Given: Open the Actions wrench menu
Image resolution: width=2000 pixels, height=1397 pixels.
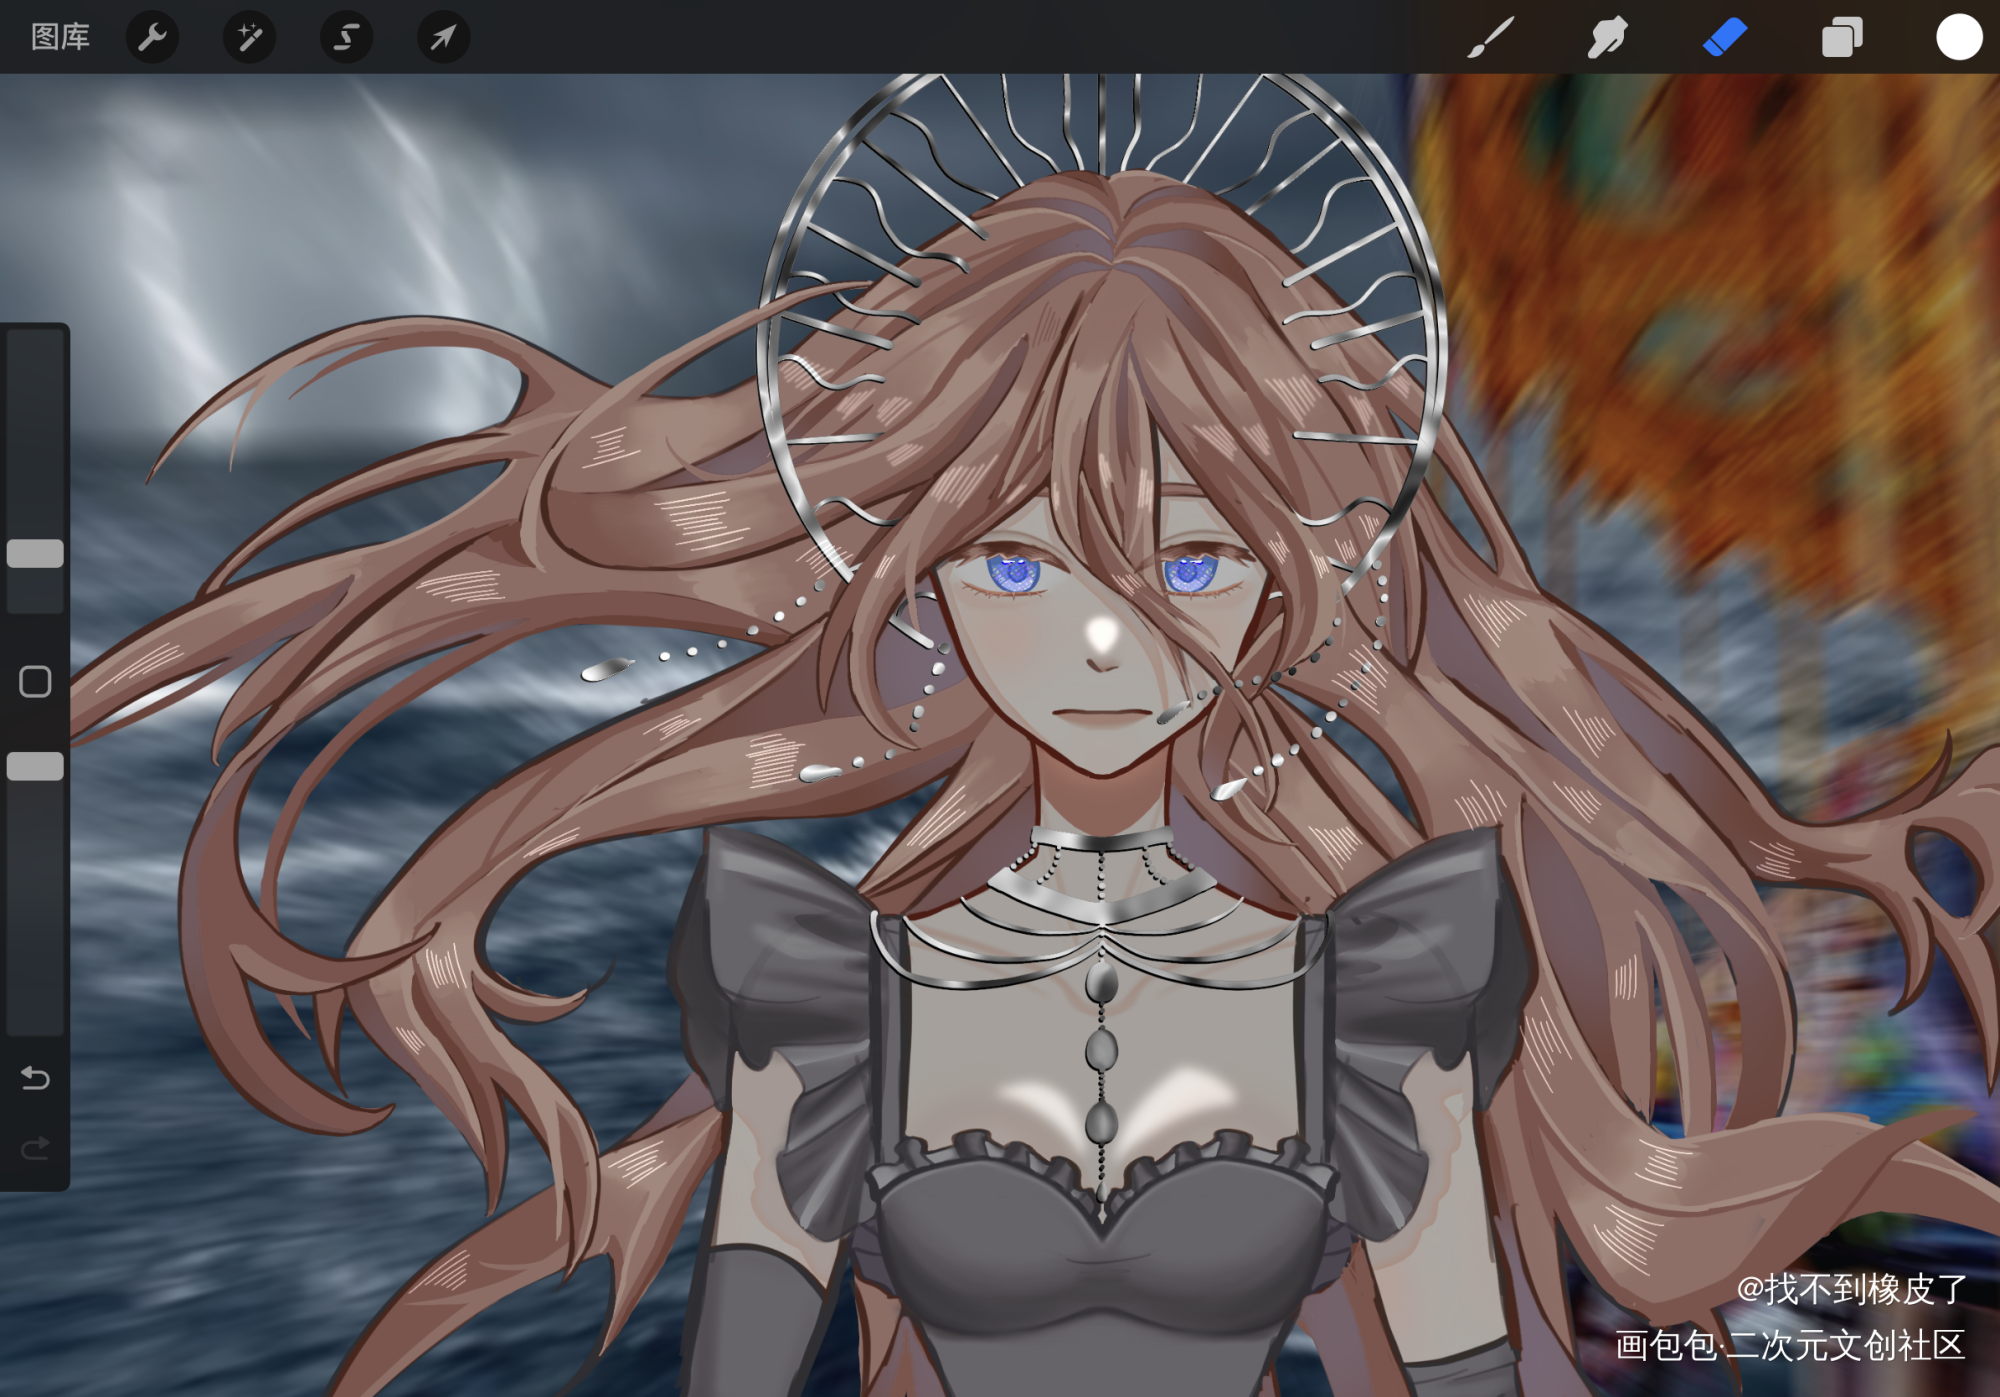Looking at the screenshot, I should point(152,37).
